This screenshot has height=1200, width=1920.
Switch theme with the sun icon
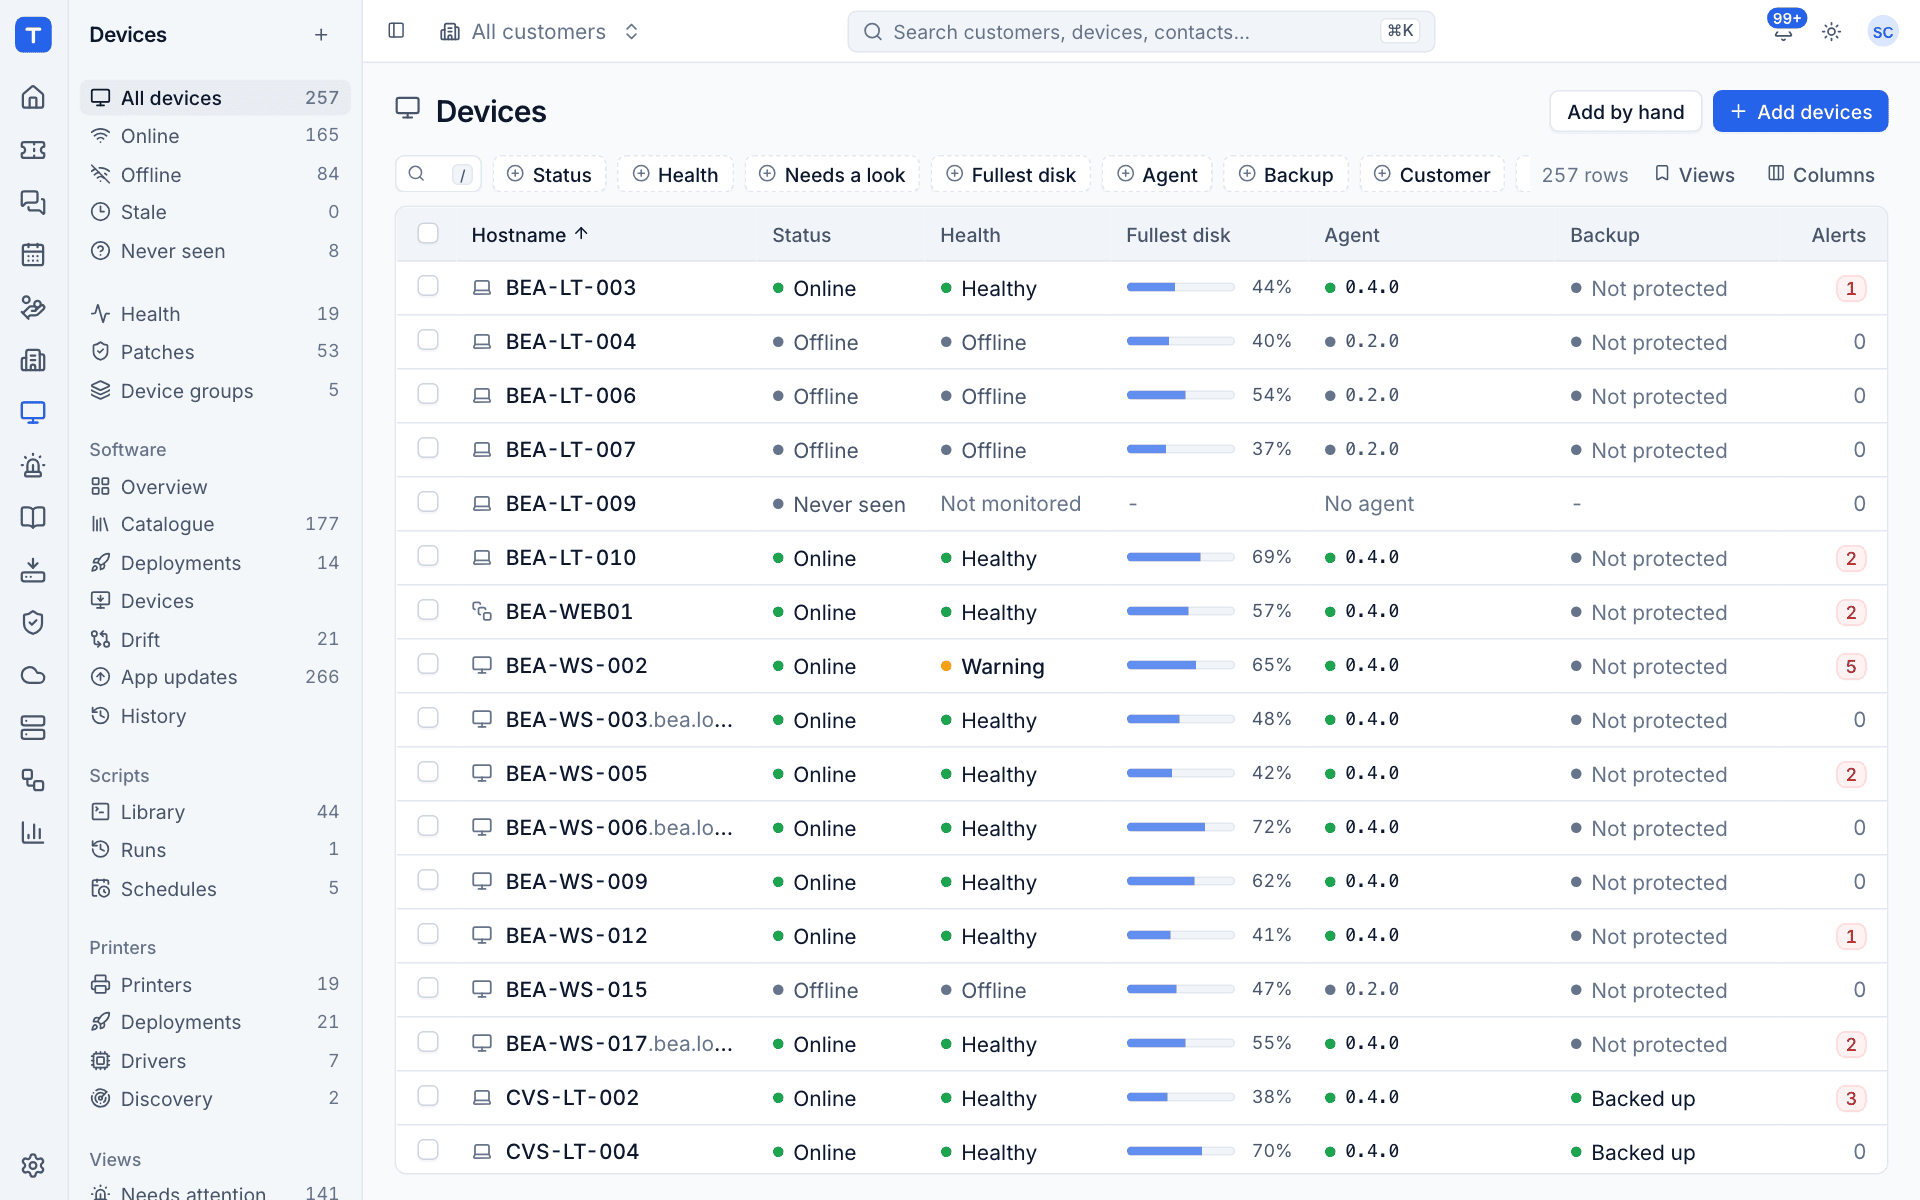coord(1831,31)
